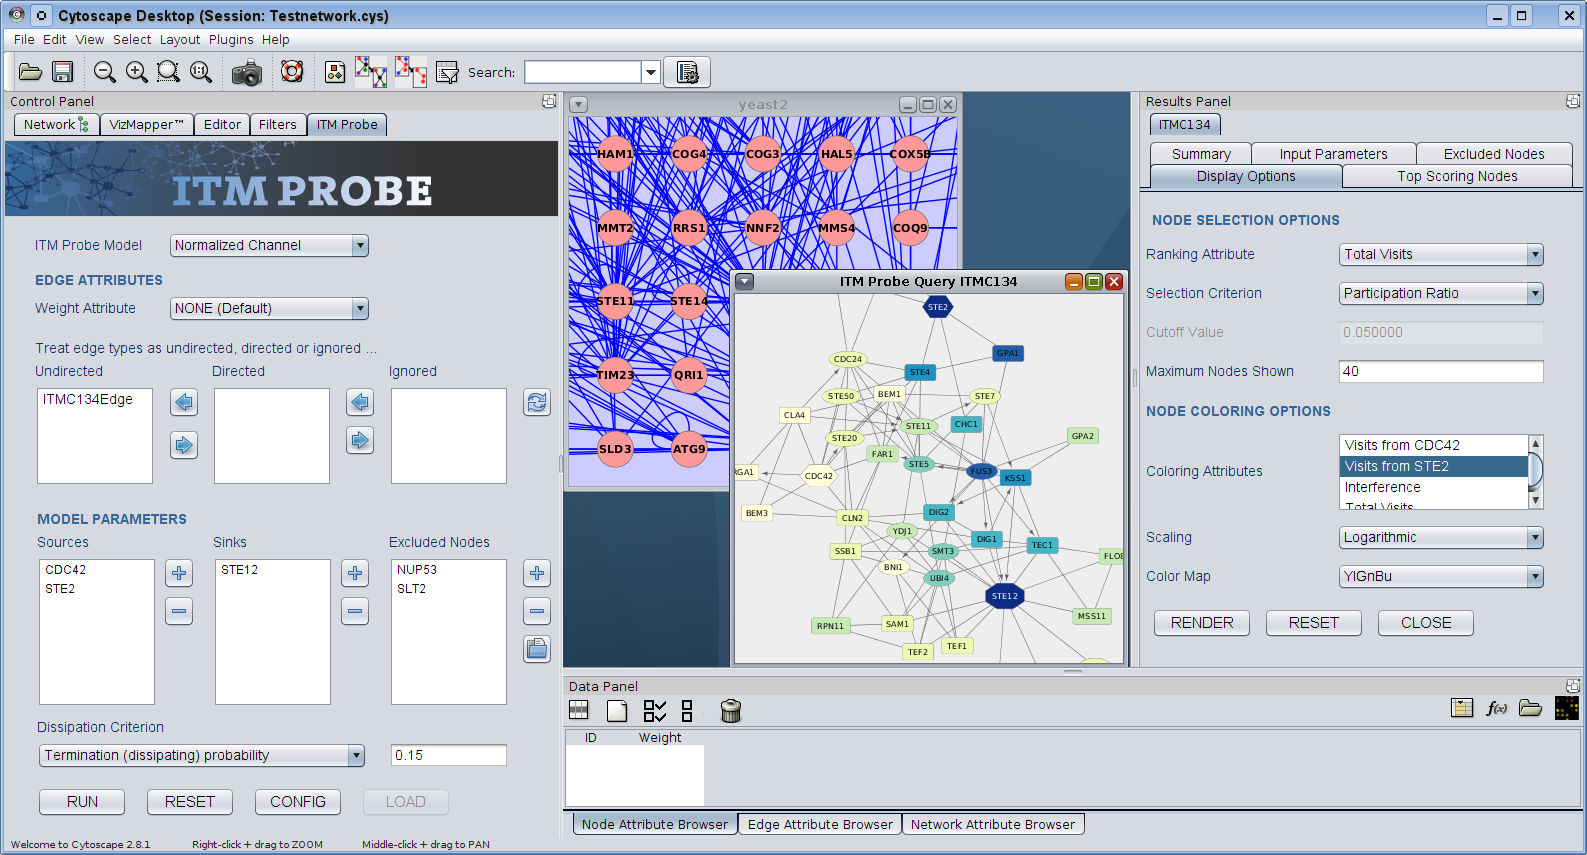
Task: Move edge type from Ignored with left arrow
Action: click(360, 402)
